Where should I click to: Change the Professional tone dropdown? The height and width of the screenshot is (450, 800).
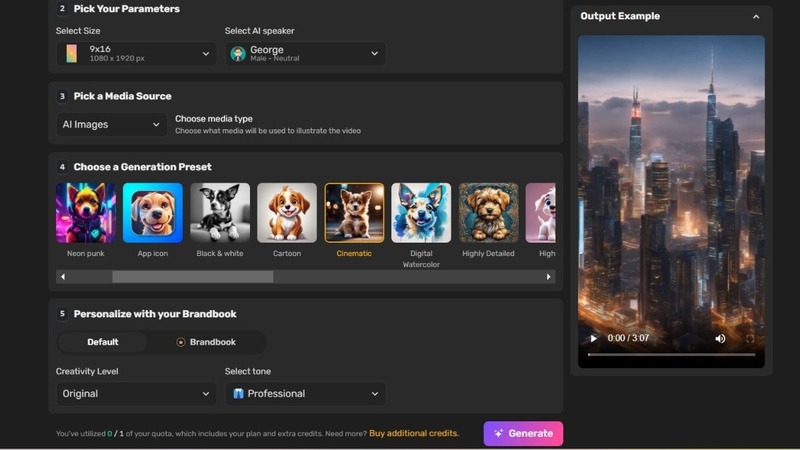click(x=305, y=394)
